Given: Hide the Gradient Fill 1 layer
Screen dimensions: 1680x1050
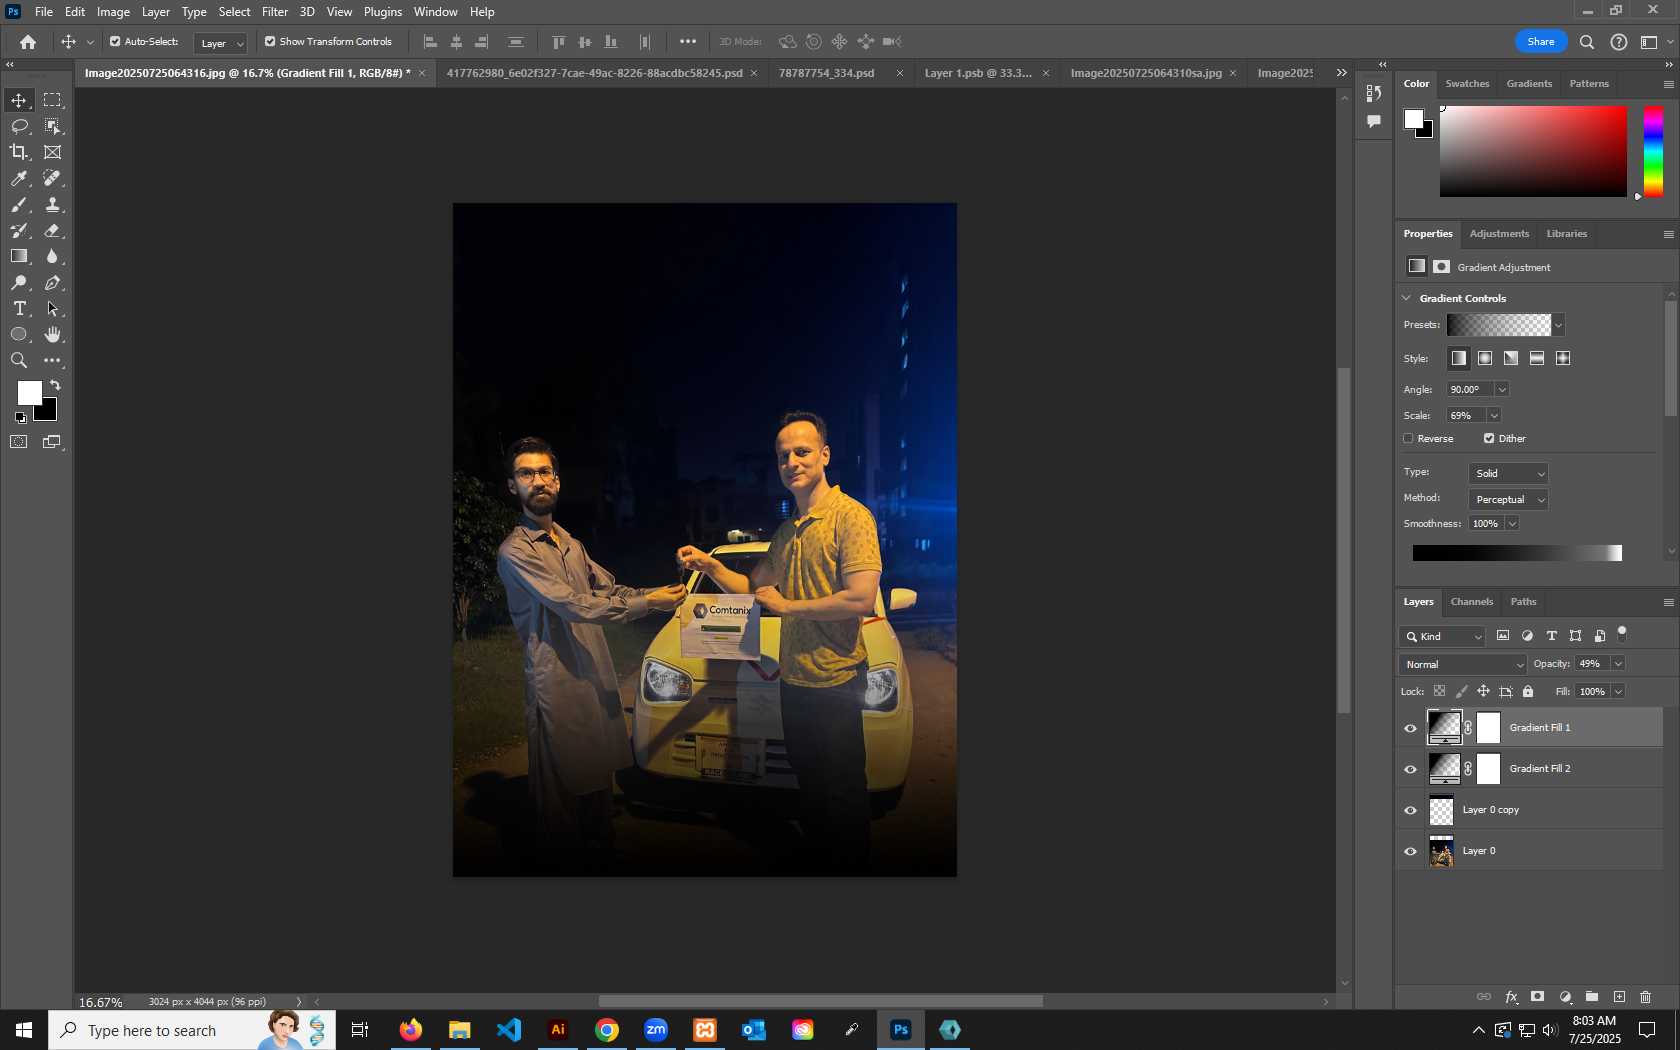Looking at the screenshot, I should [1410, 728].
